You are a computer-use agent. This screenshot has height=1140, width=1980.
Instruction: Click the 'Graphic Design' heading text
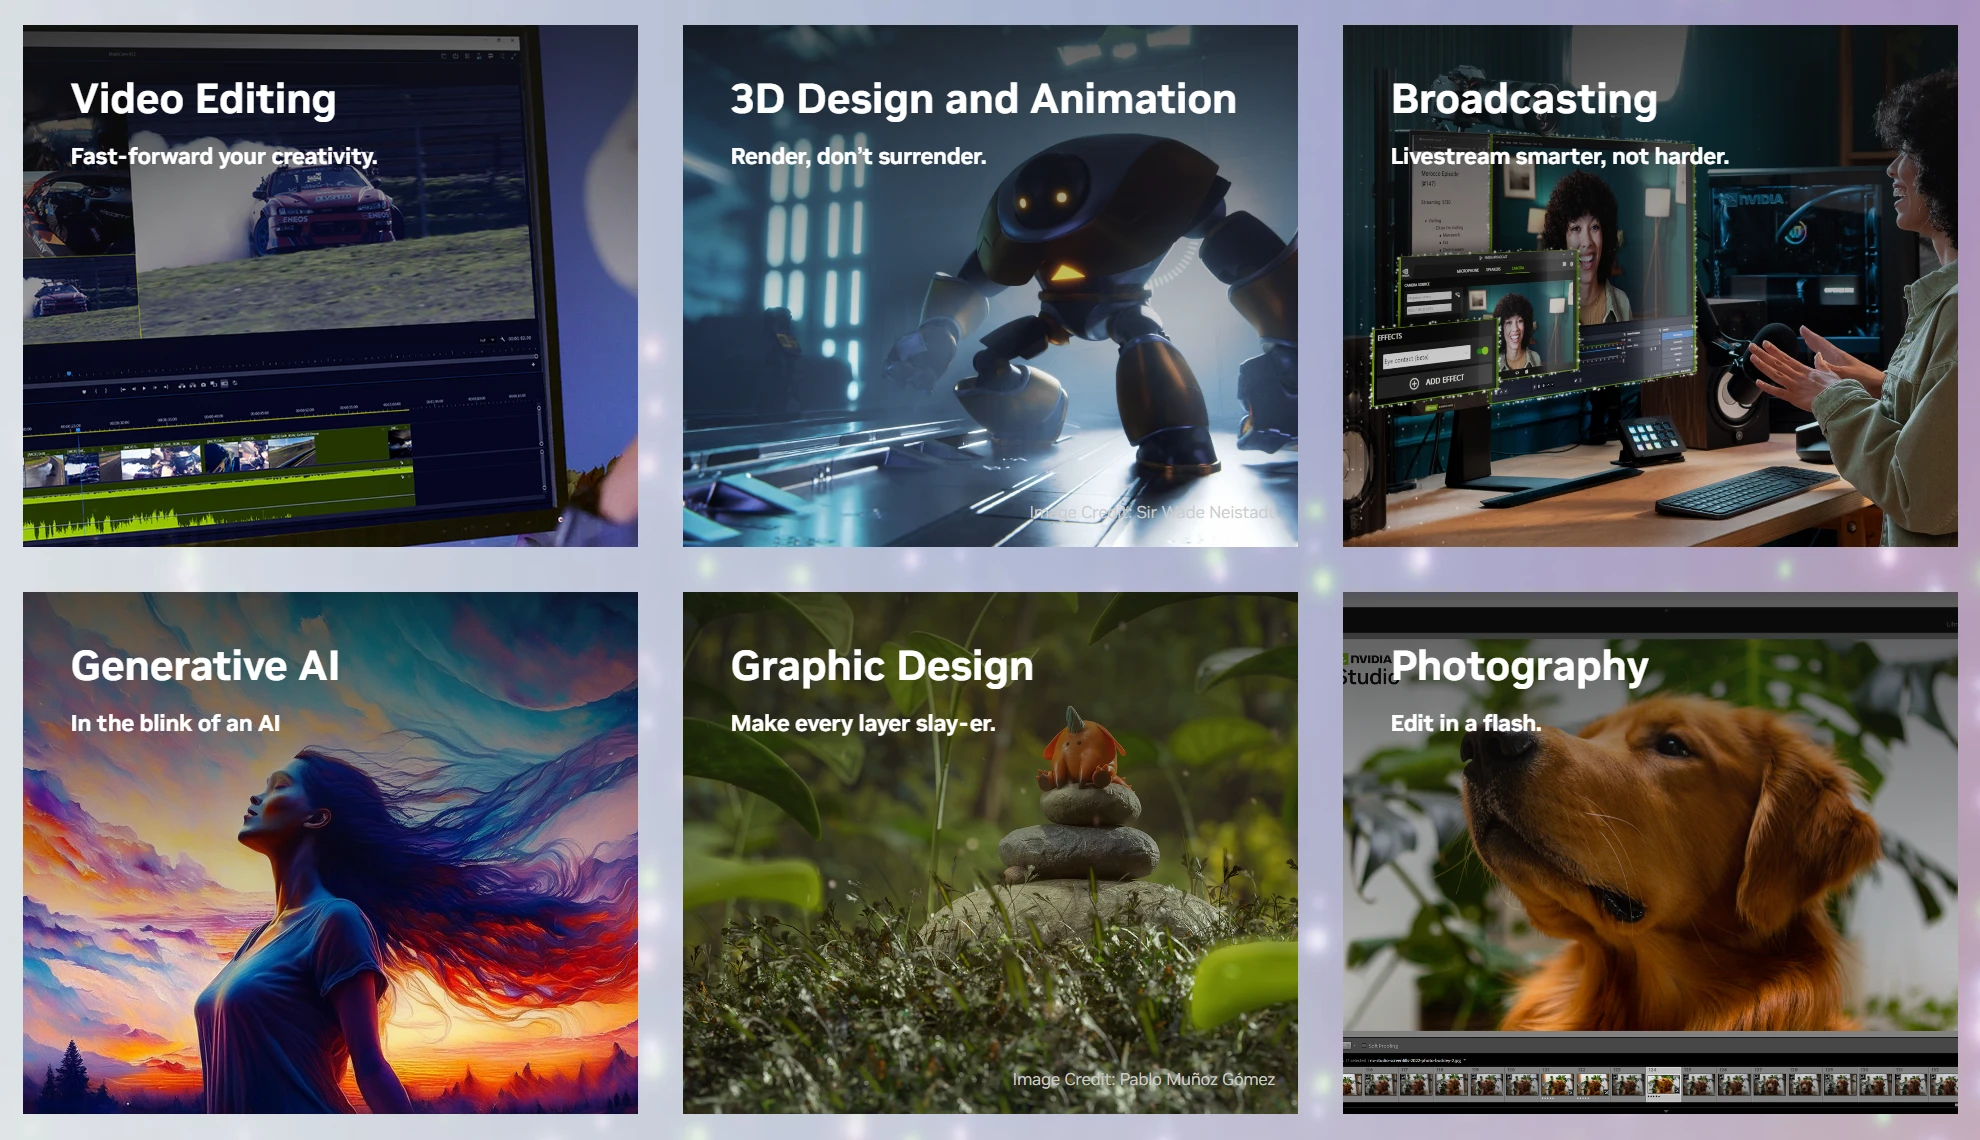[882, 666]
